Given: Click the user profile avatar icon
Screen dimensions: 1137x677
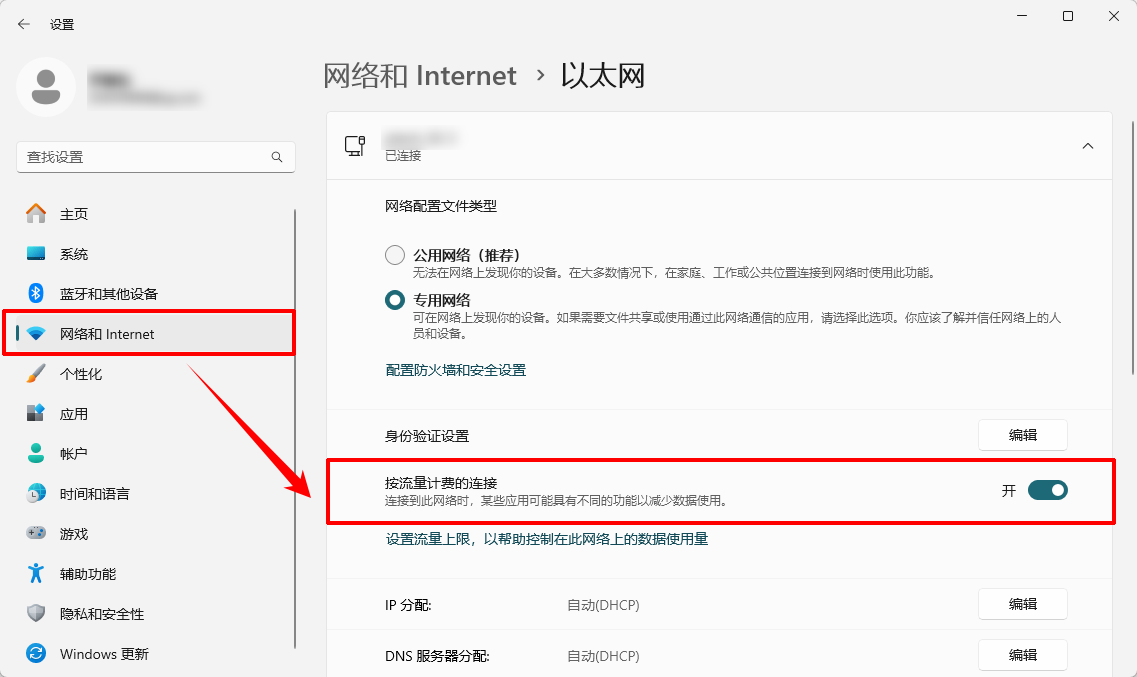Looking at the screenshot, I should (x=46, y=87).
